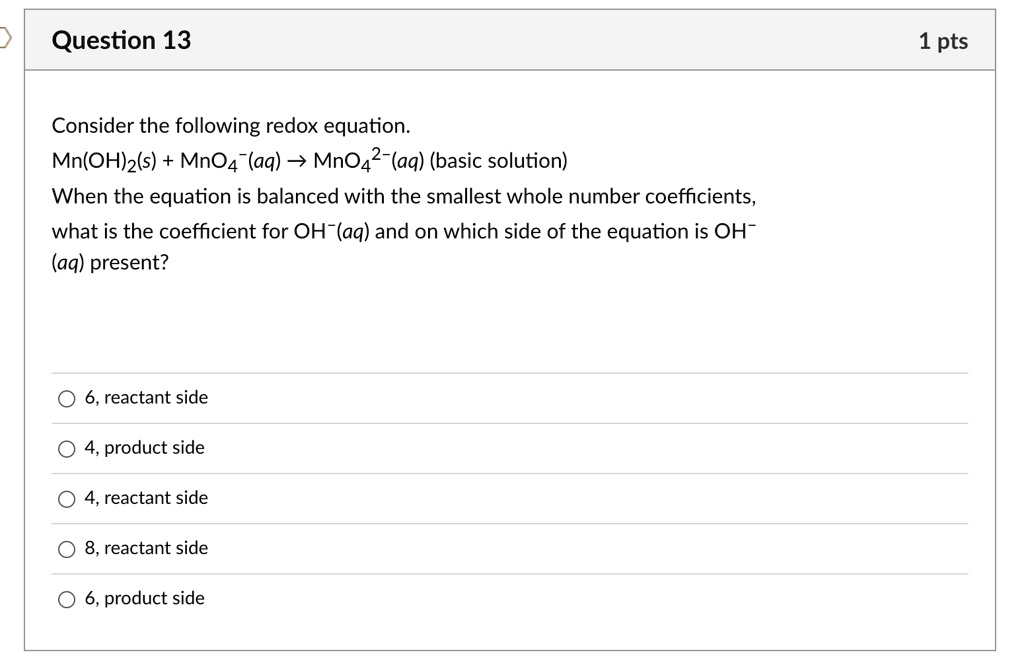Select the radio button for '6, product side'
Screen dimensions: 1024x671
click(66, 598)
